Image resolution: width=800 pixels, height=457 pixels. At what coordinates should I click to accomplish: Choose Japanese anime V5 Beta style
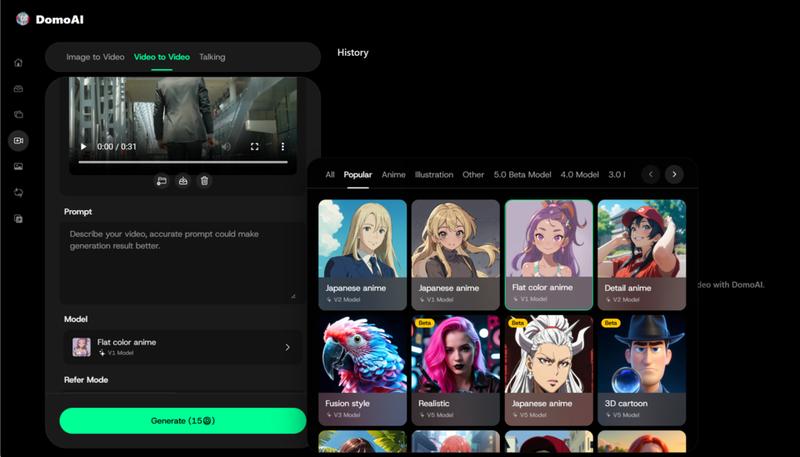(549, 370)
